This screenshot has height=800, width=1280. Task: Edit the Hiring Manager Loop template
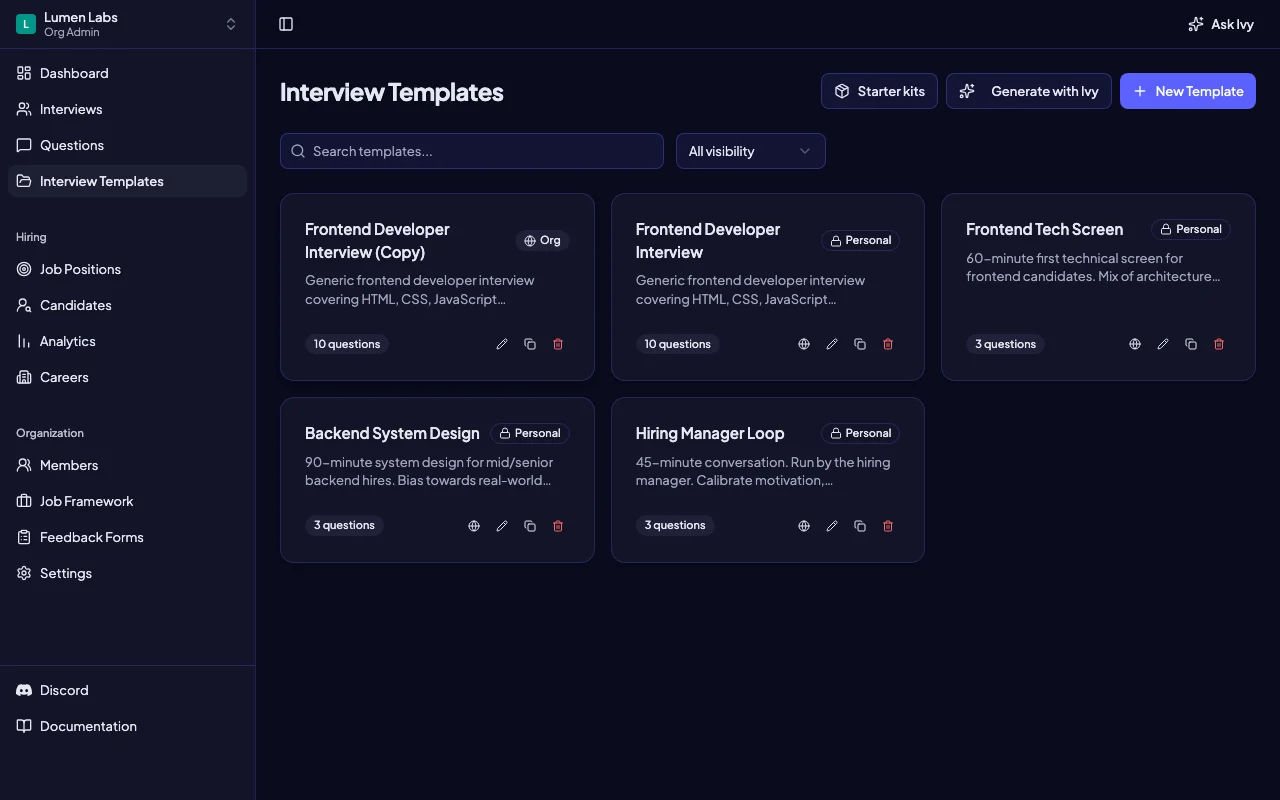pos(832,526)
